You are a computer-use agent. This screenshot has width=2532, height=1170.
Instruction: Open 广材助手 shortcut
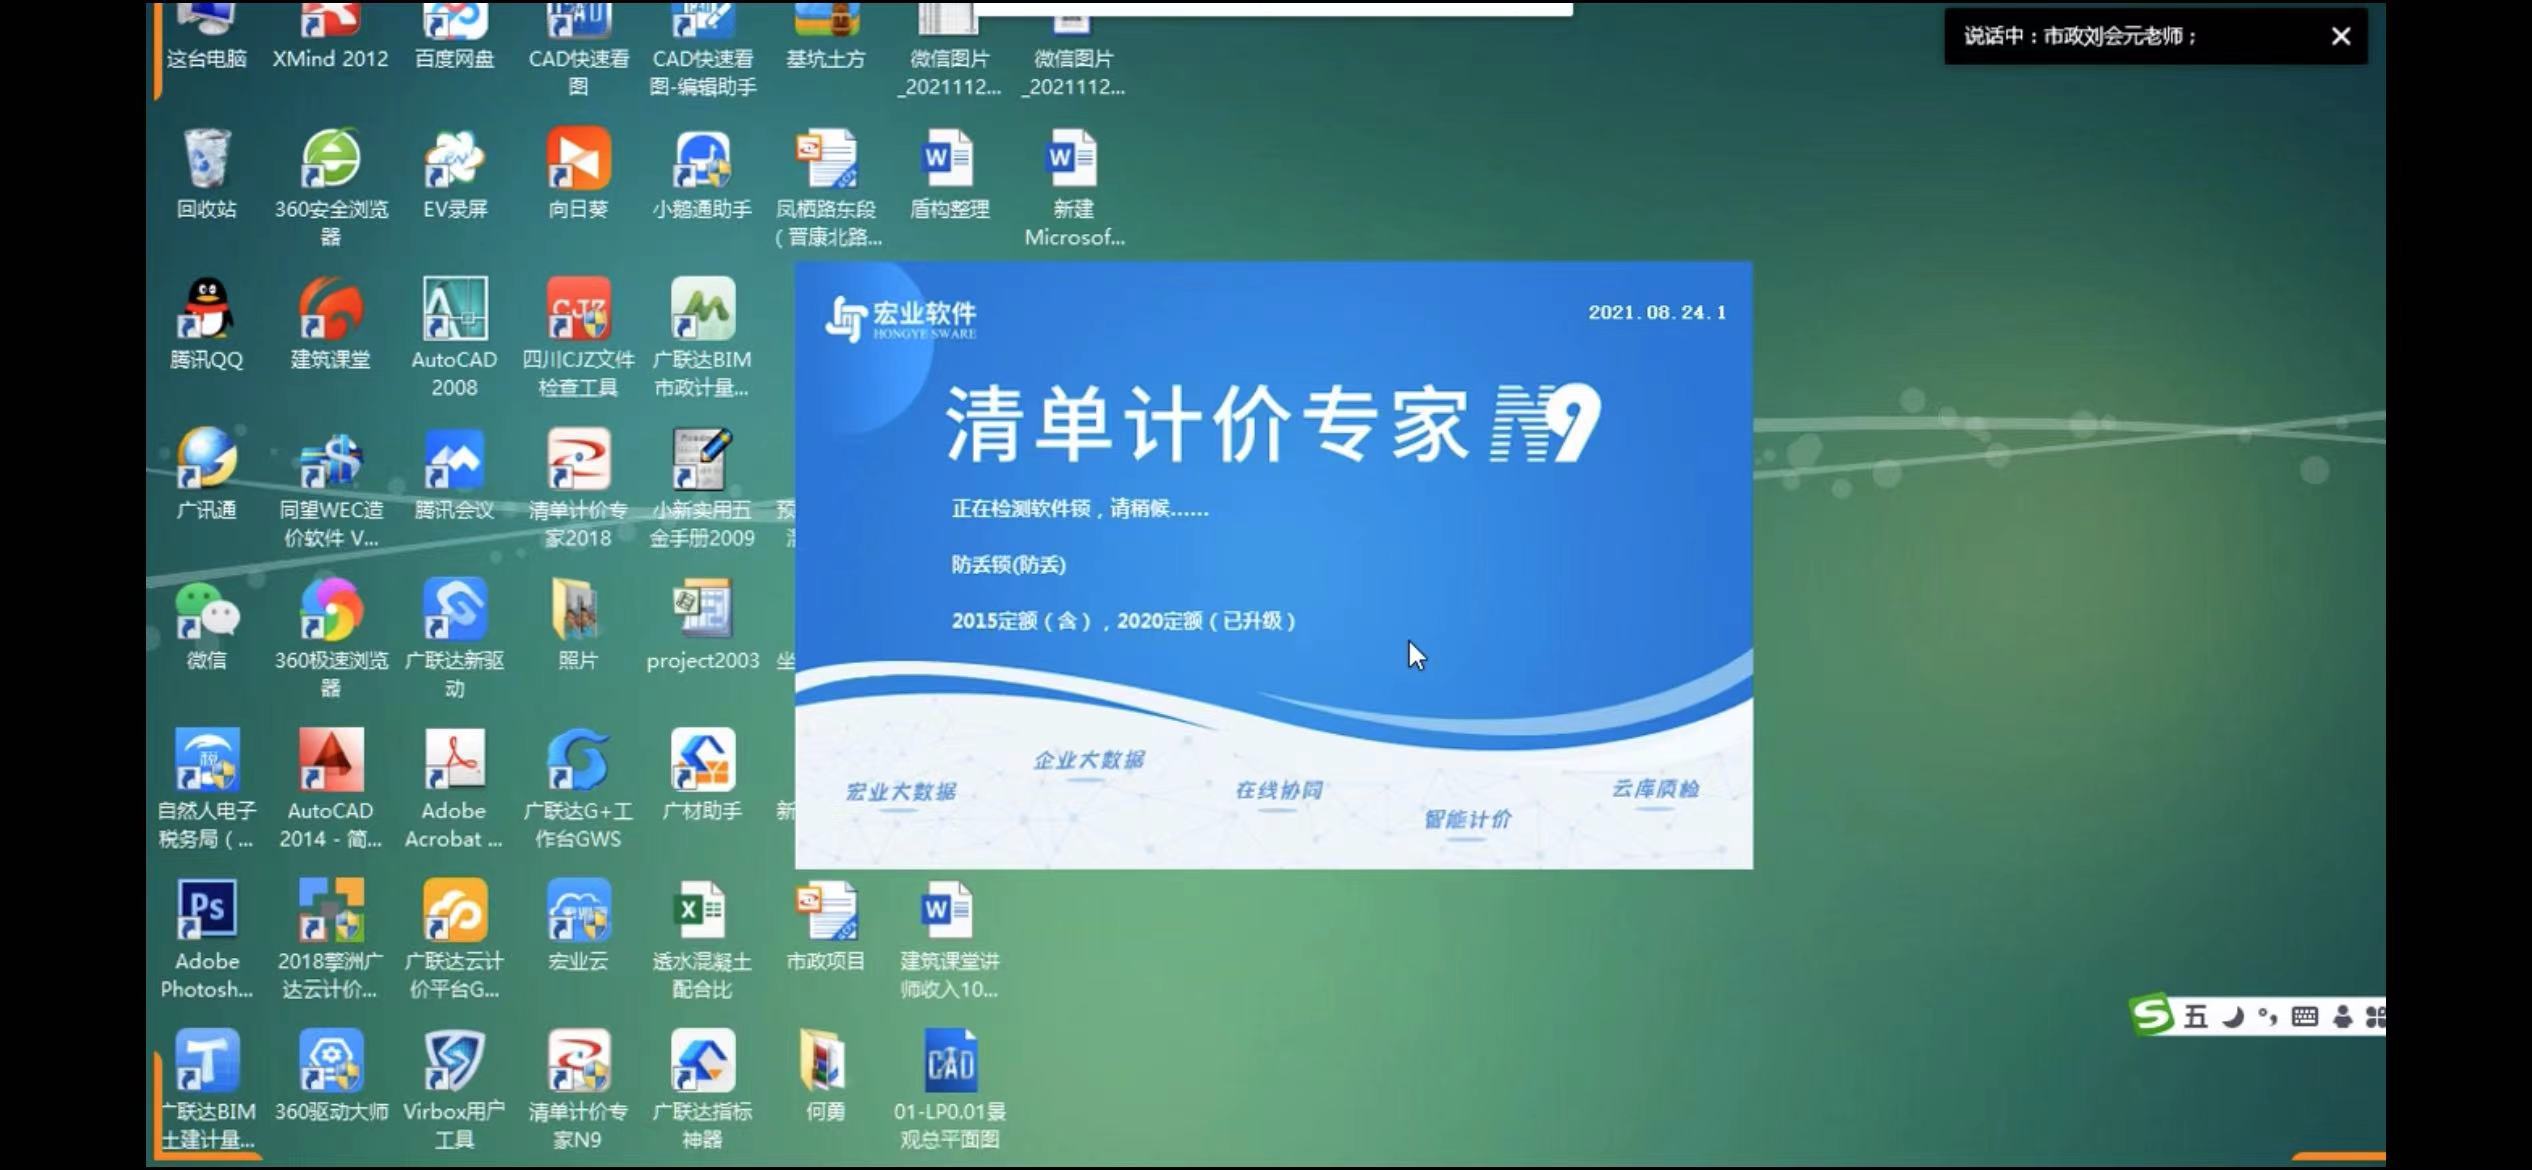[x=702, y=775]
